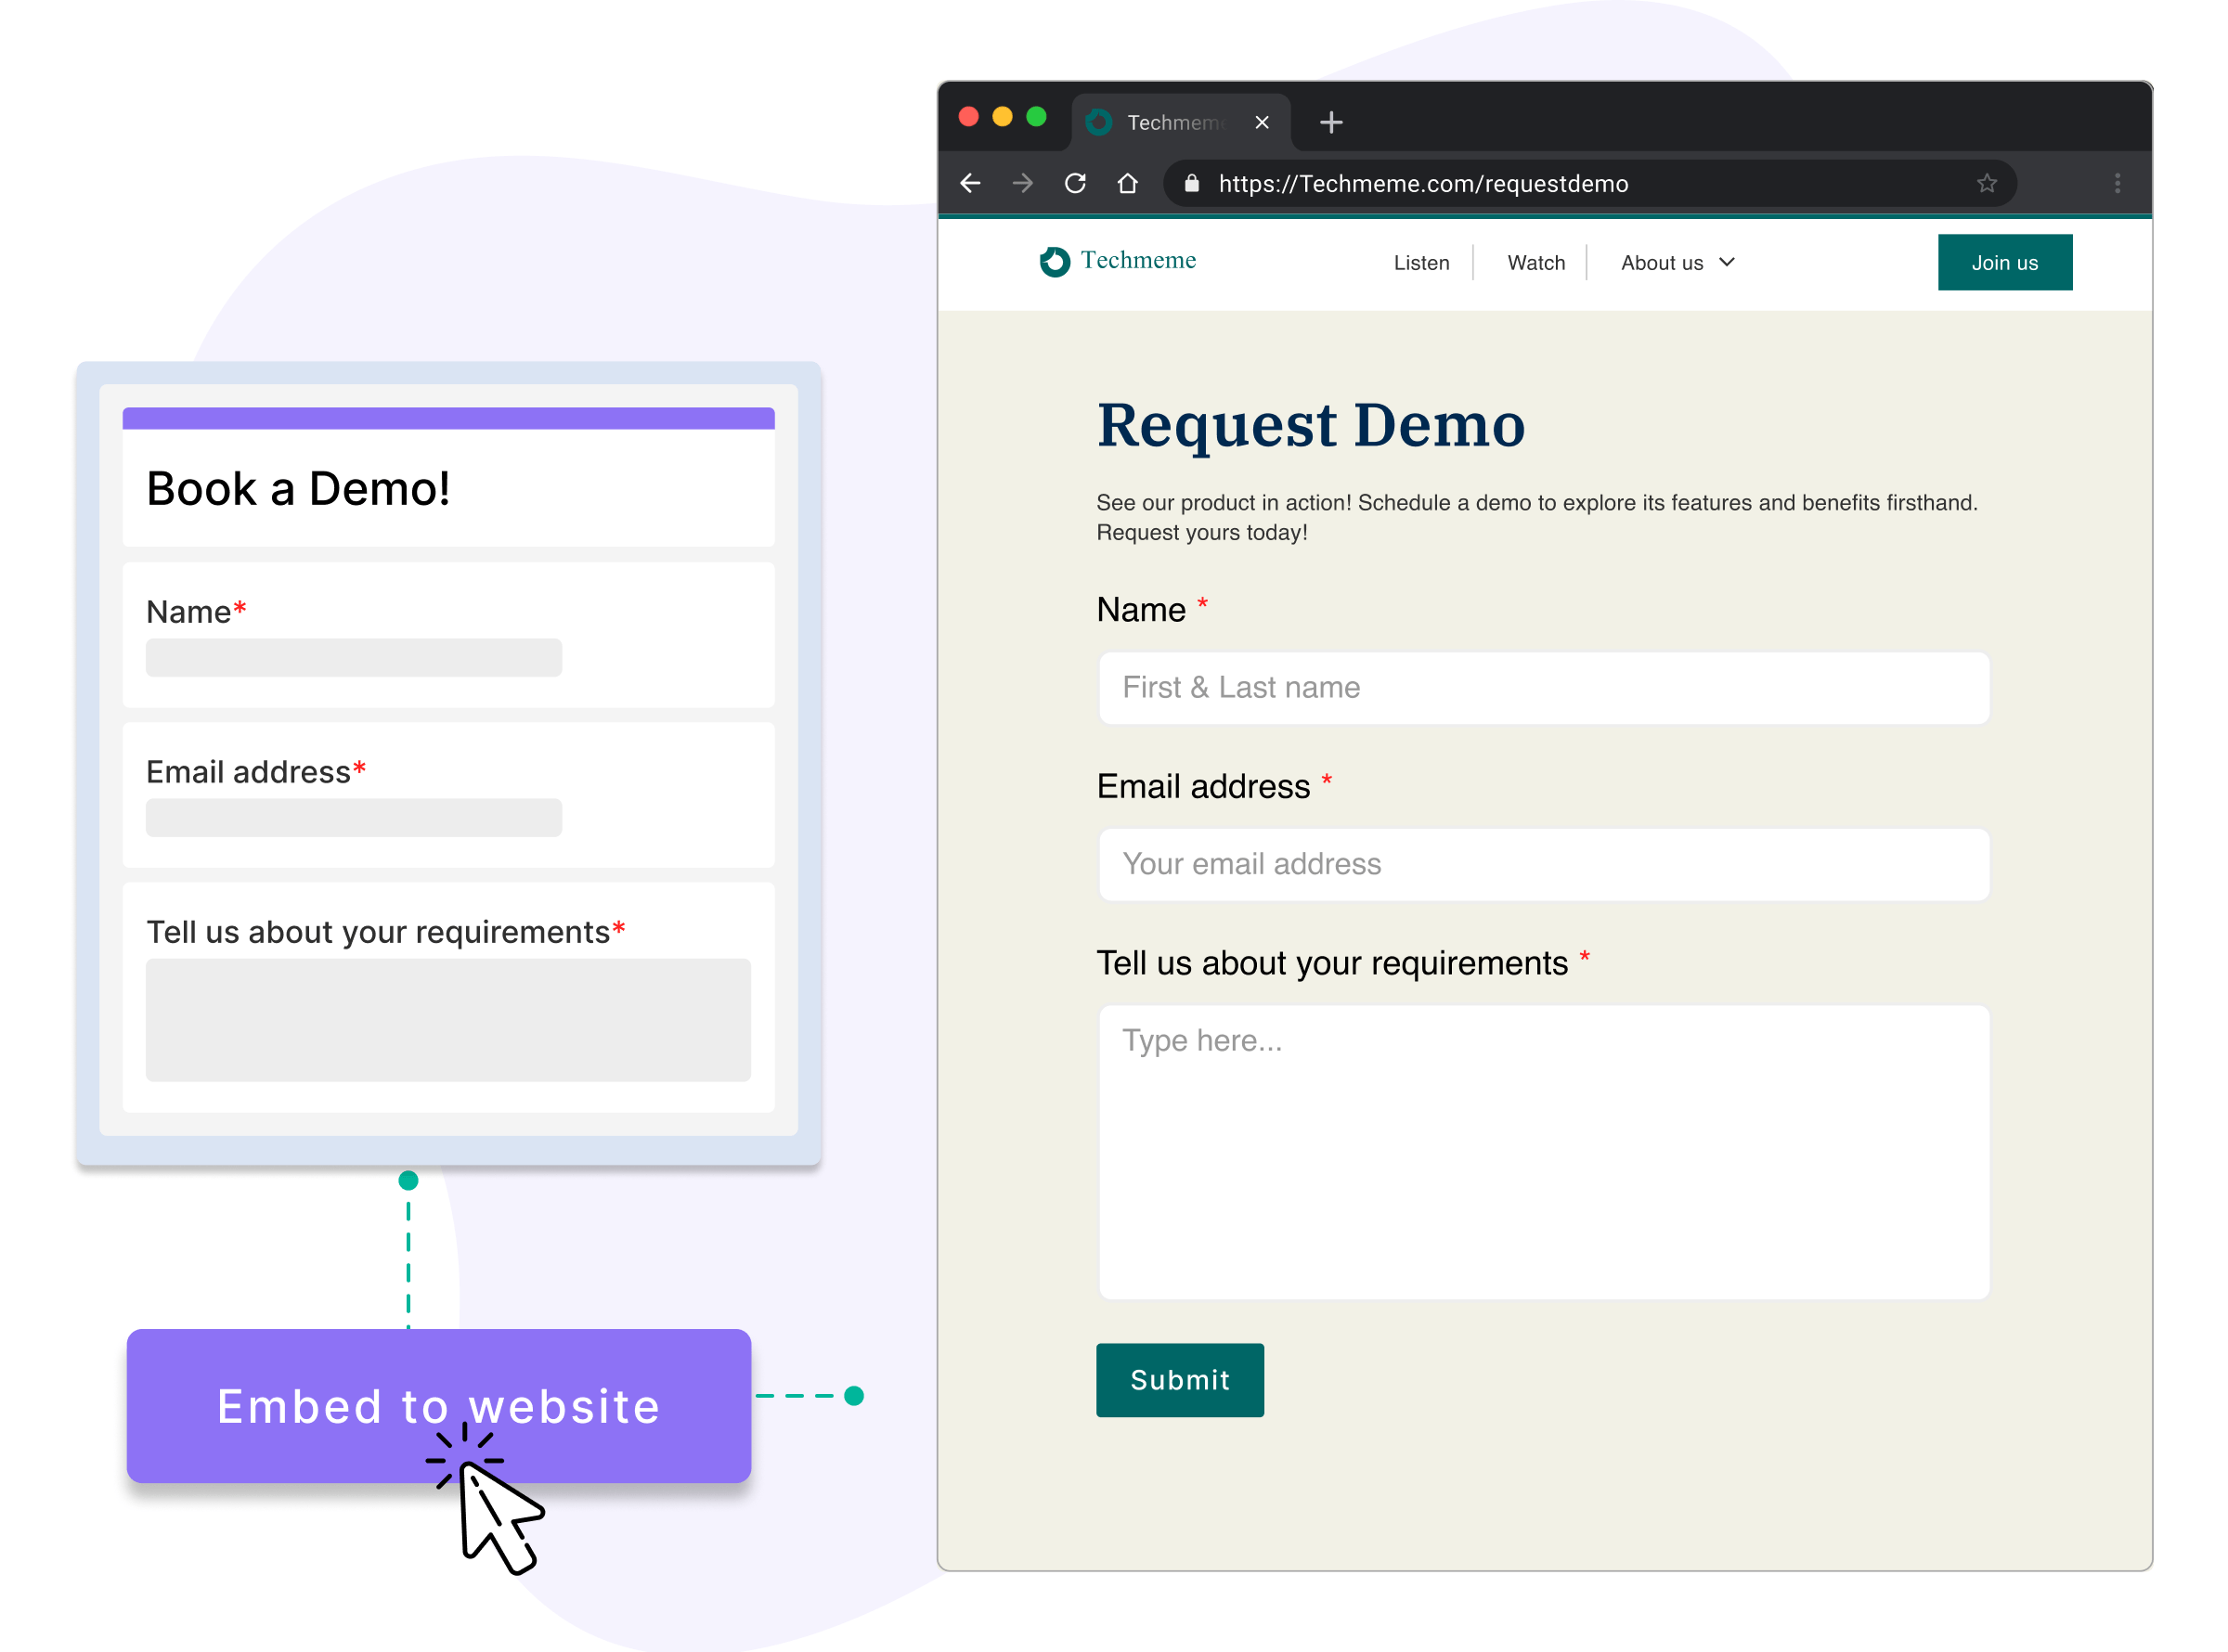
Task: Click the Embed to website button
Action: 438,1404
